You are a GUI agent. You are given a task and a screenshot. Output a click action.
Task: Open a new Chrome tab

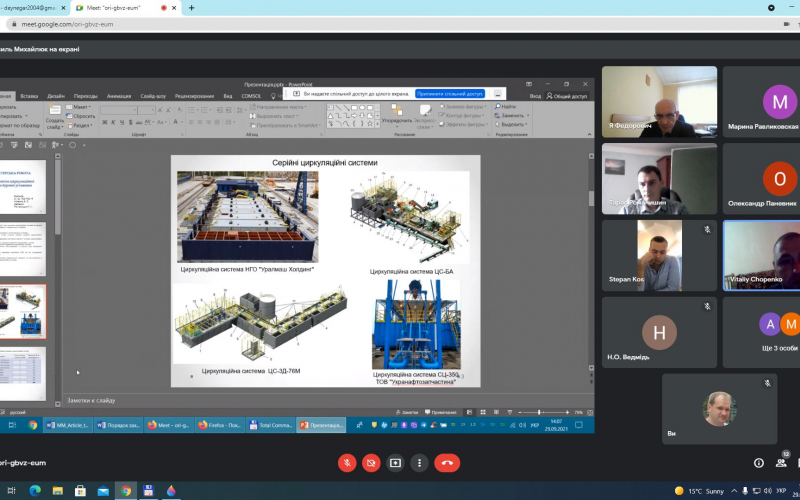click(191, 8)
